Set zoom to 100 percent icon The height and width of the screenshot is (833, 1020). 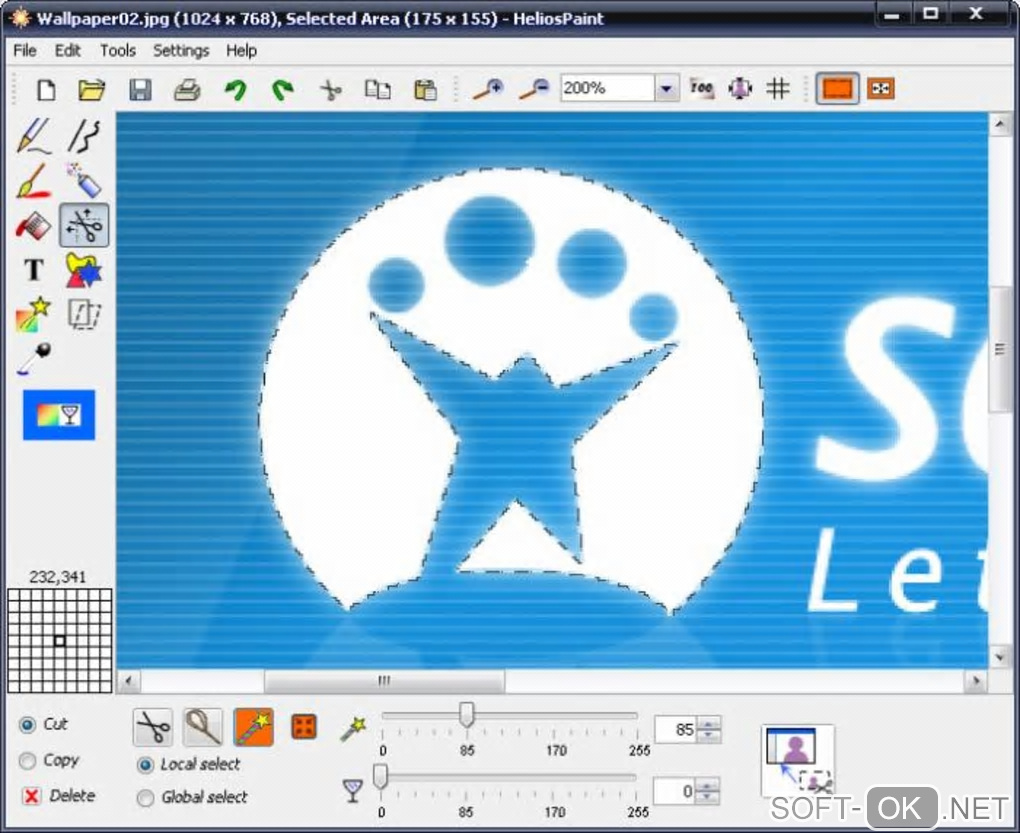701,88
